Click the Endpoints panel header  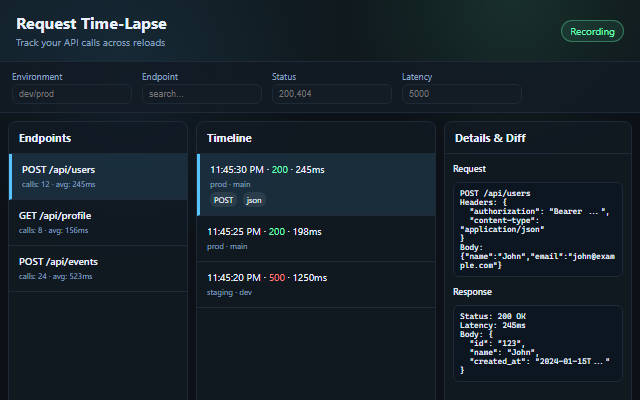pos(45,138)
